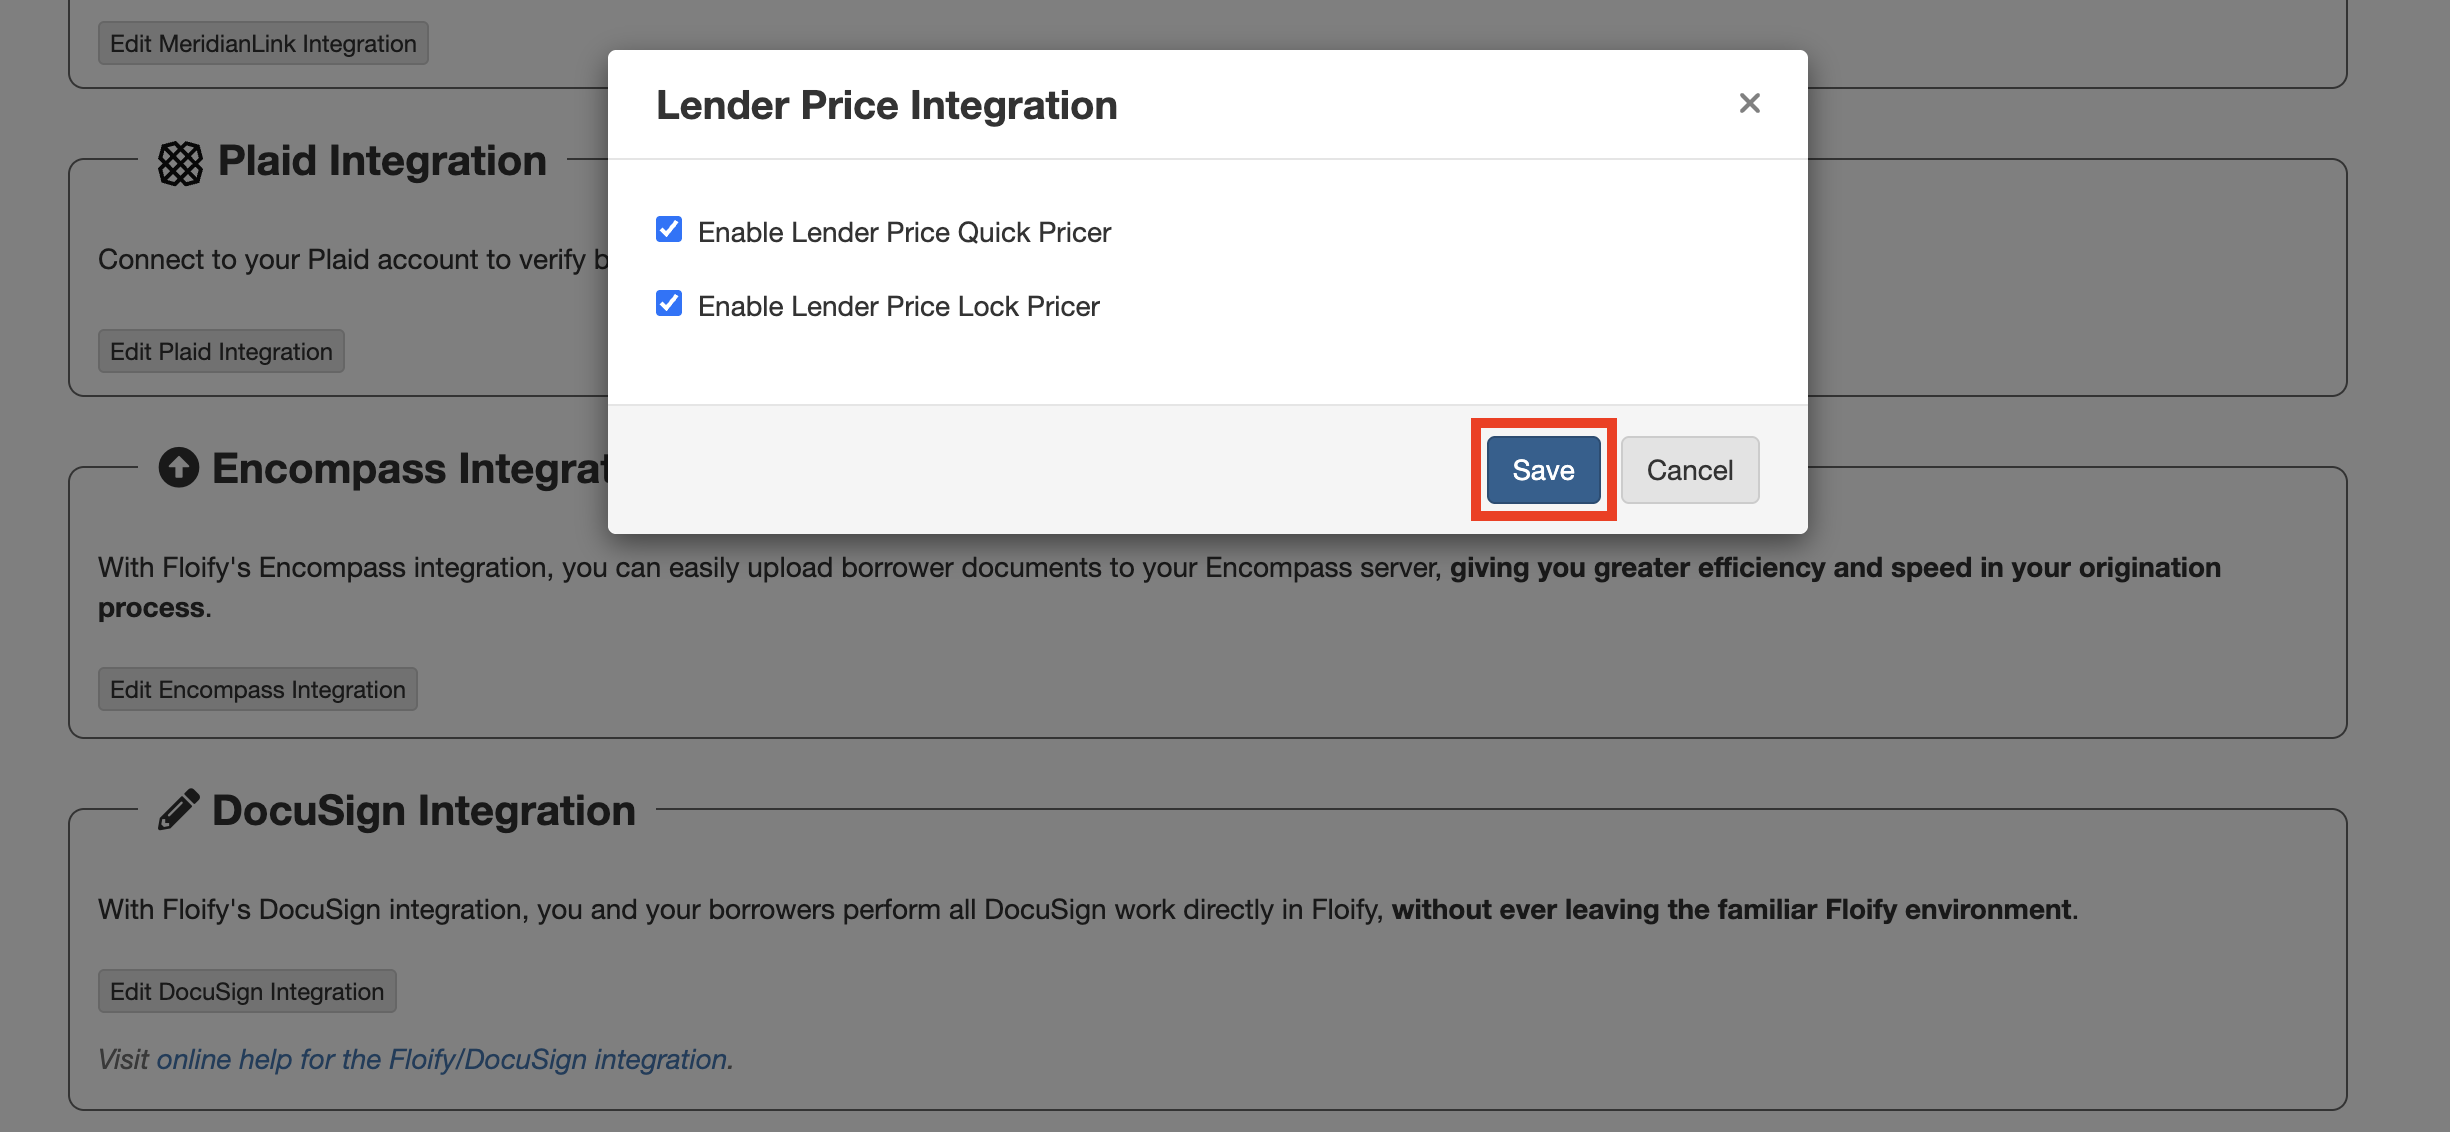Open online help for Floify/DocuSign integration
Viewport: 2450px width, 1132px height.
click(443, 1059)
